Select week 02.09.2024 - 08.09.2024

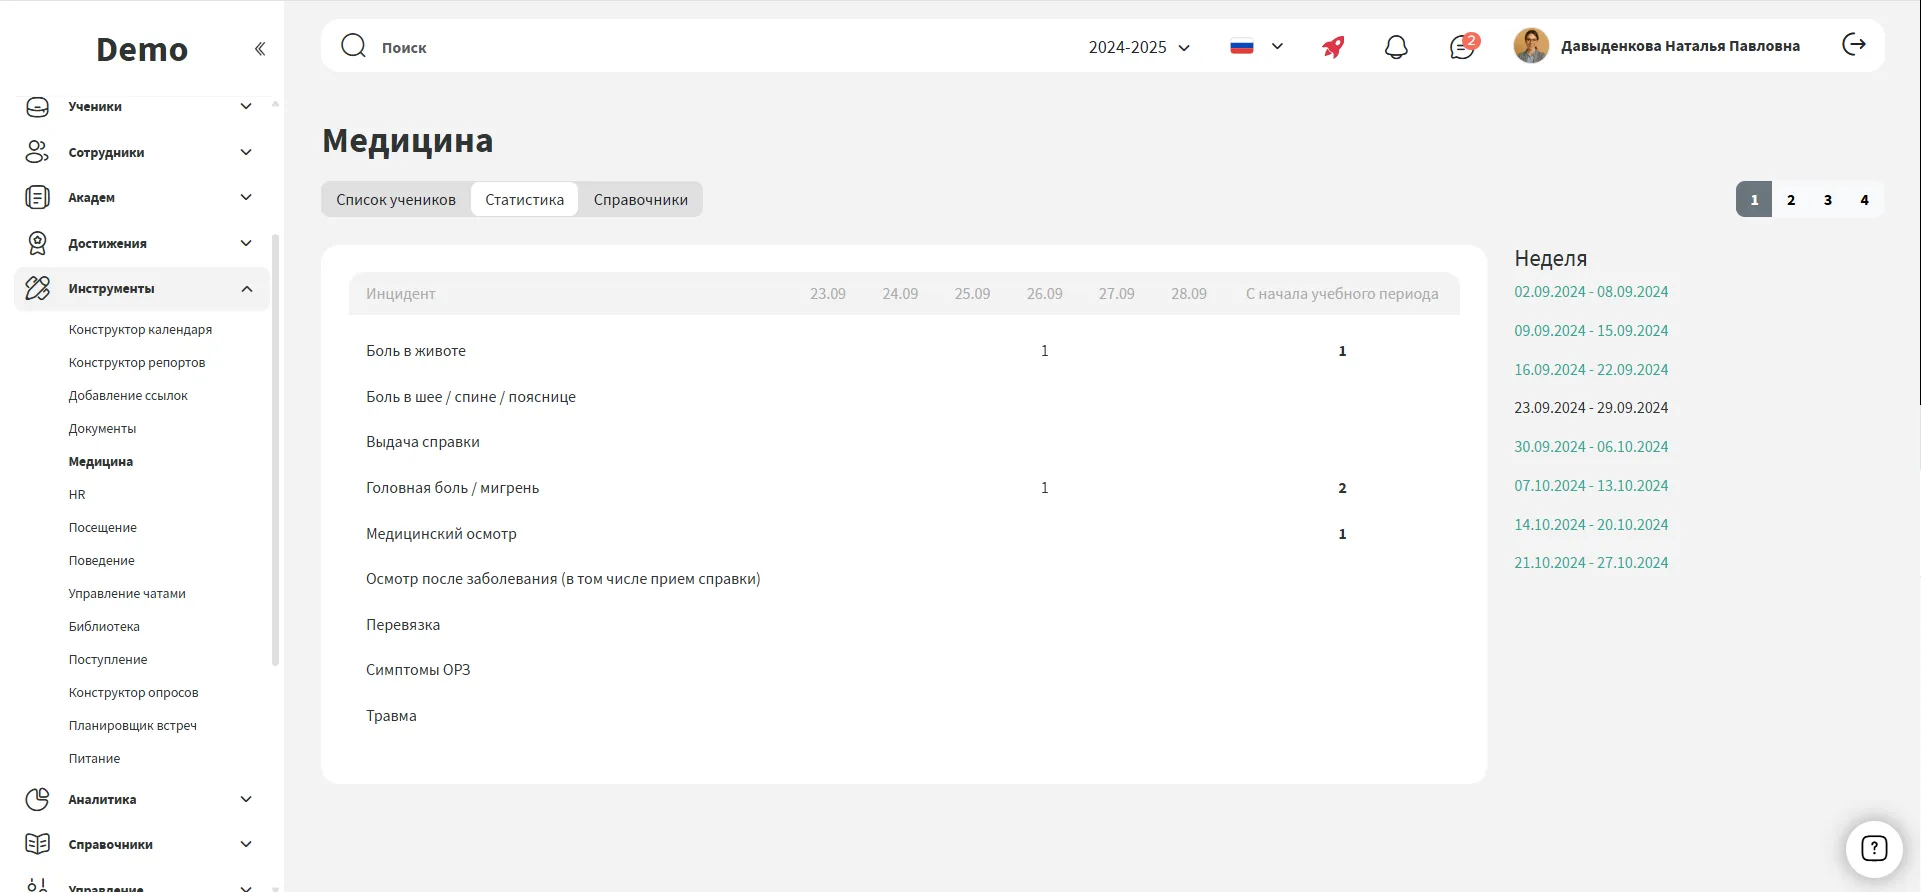[1590, 292]
